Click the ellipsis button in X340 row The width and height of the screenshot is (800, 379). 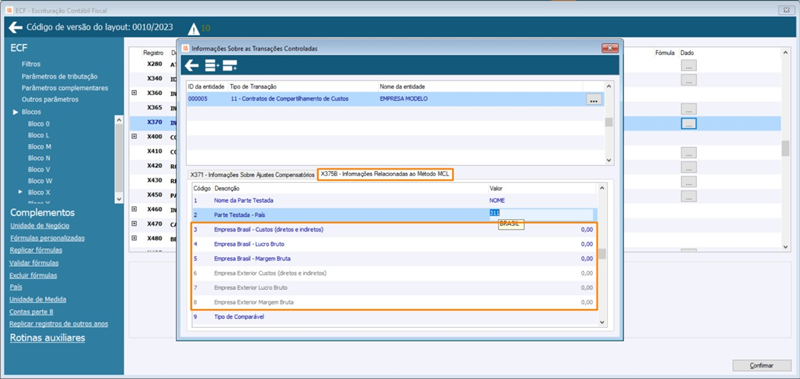[689, 80]
